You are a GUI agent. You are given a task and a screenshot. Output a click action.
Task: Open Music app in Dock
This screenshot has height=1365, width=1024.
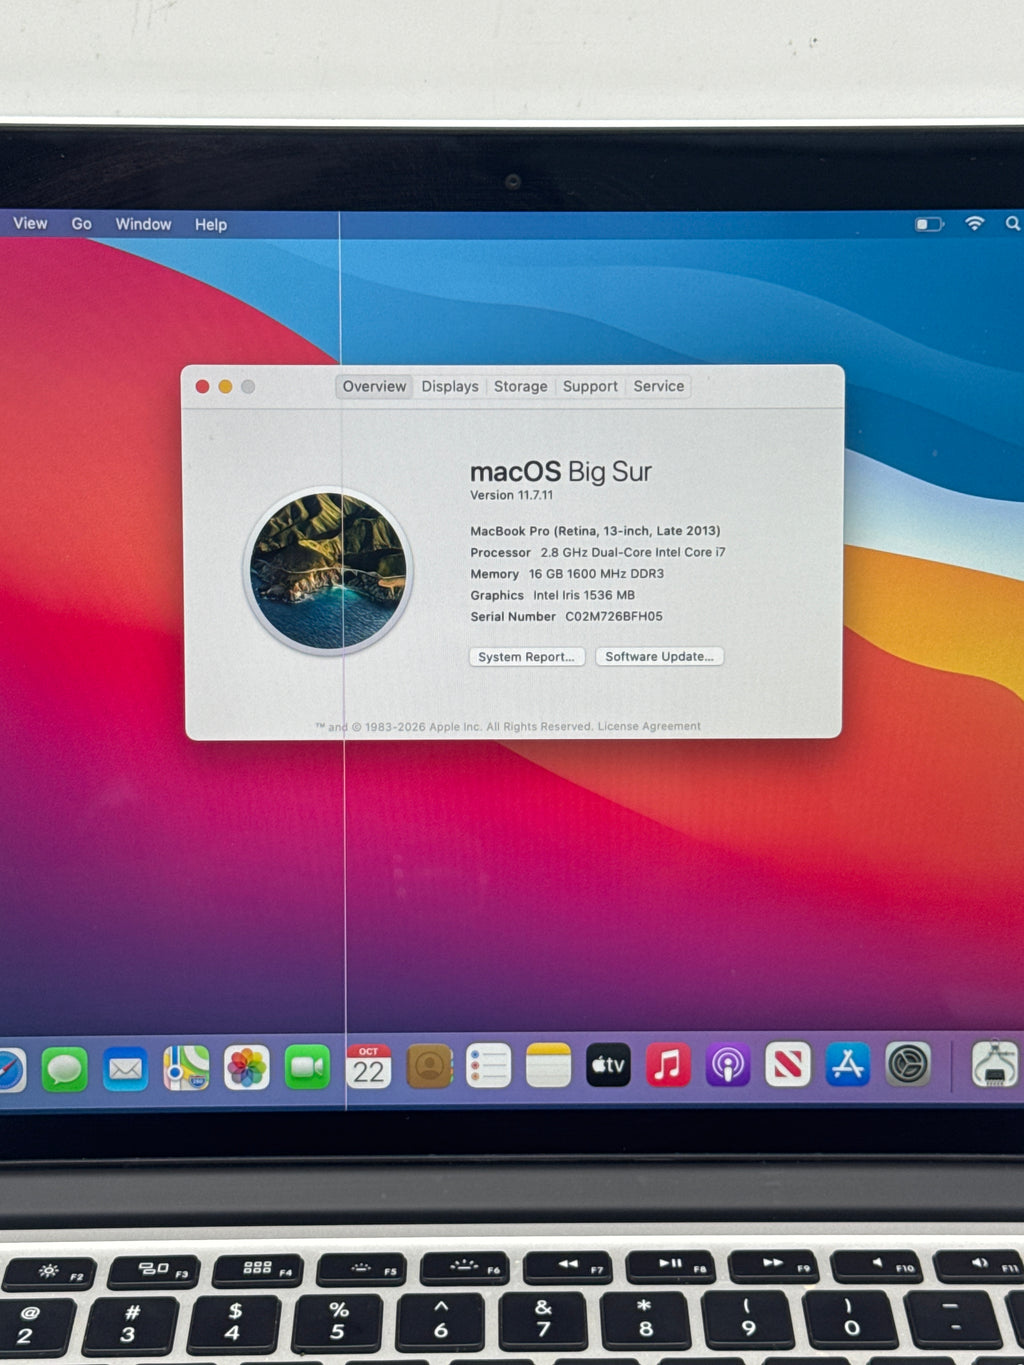(x=668, y=1065)
